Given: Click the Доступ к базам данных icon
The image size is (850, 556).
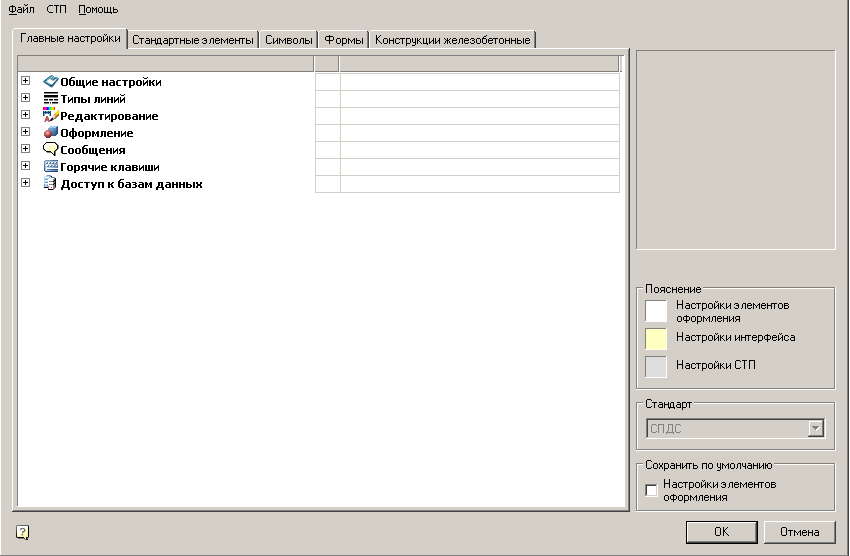Looking at the screenshot, I should (x=51, y=184).
